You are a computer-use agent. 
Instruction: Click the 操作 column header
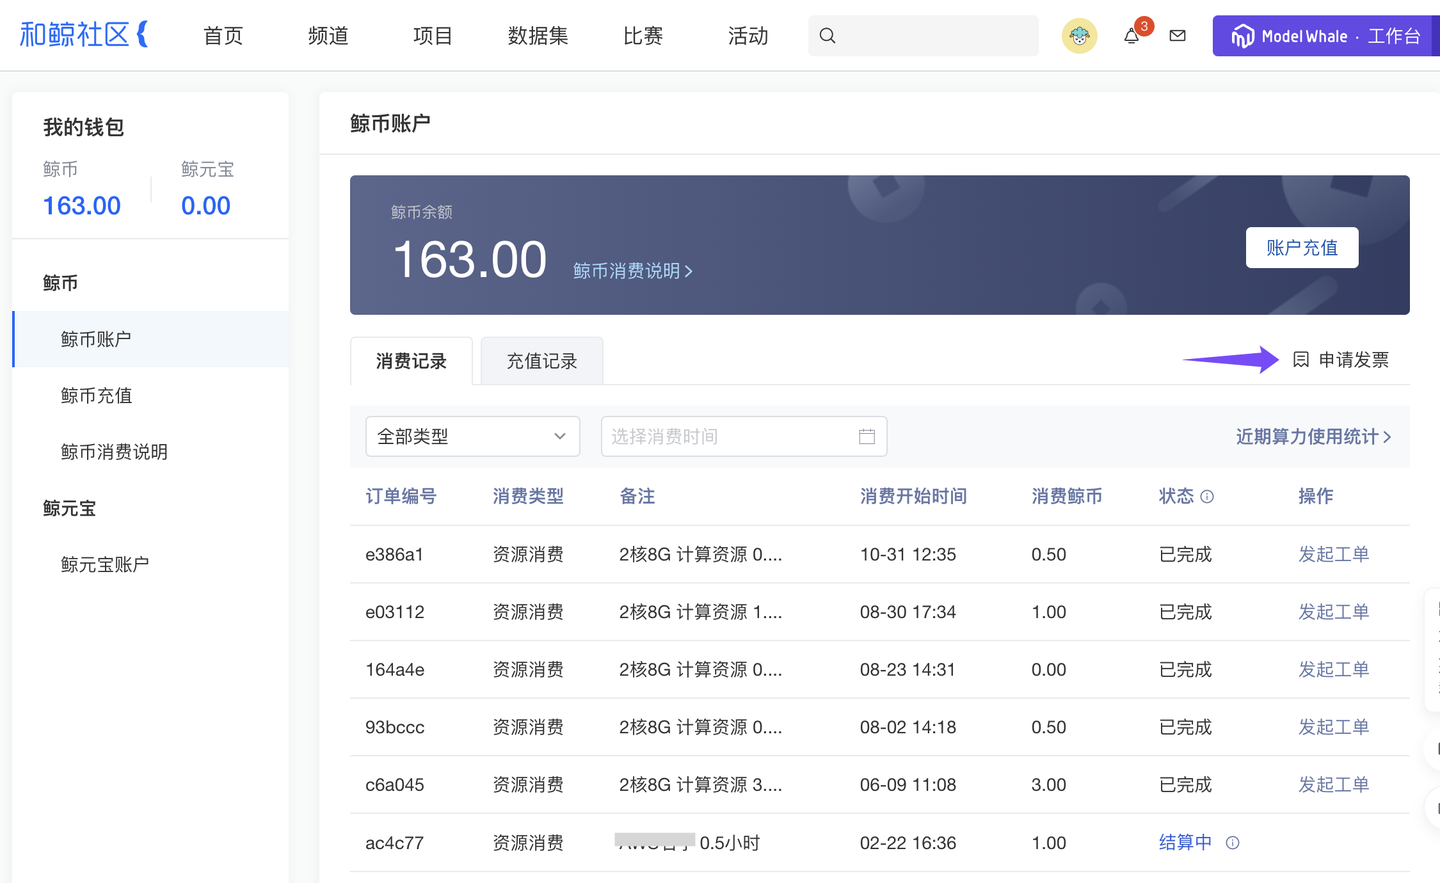[x=1316, y=497]
